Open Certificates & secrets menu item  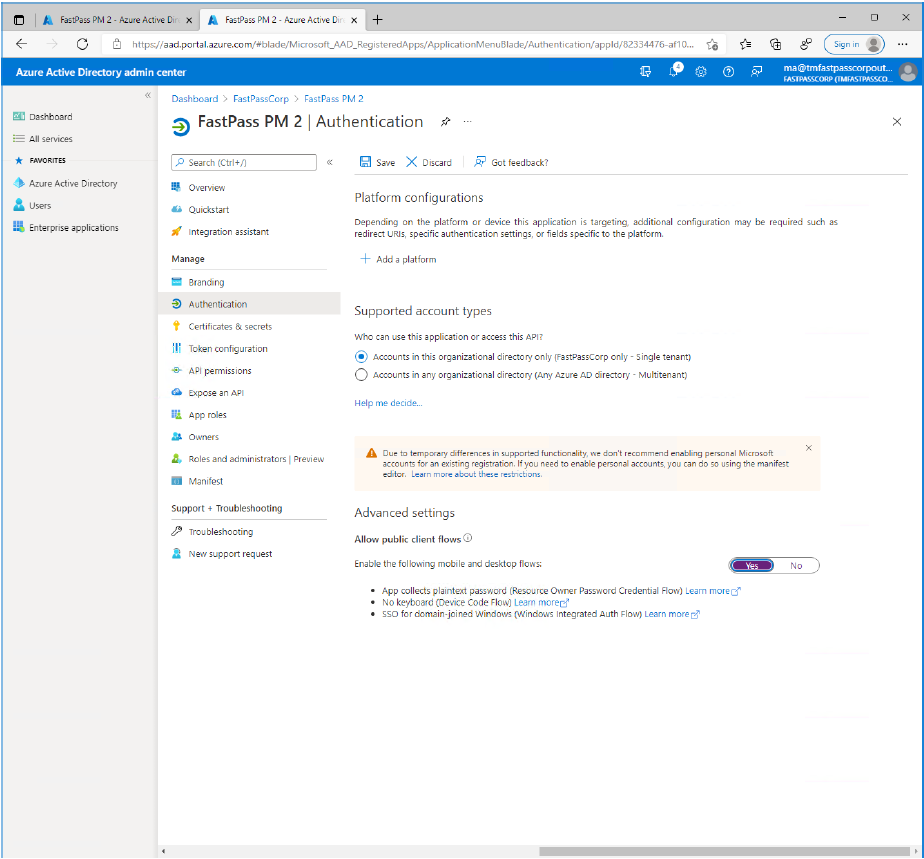(230, 327)
